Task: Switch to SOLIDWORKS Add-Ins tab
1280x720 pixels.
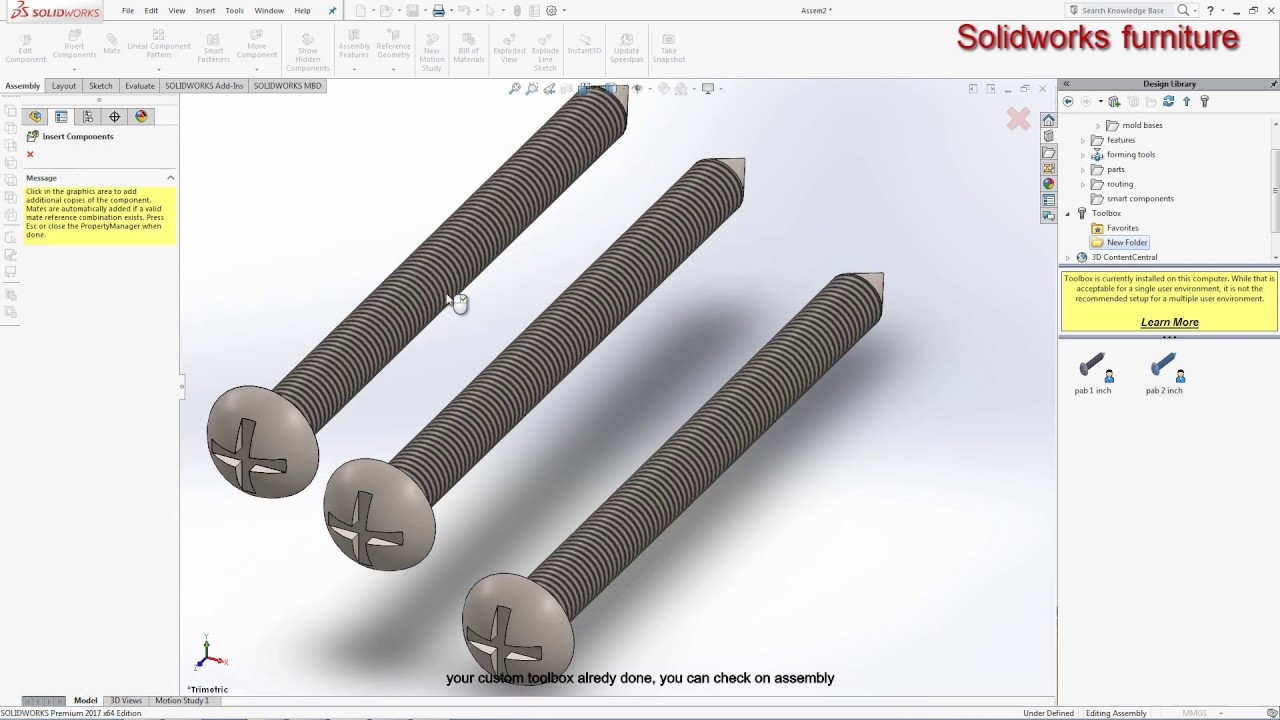Action: tap(204, 86)
